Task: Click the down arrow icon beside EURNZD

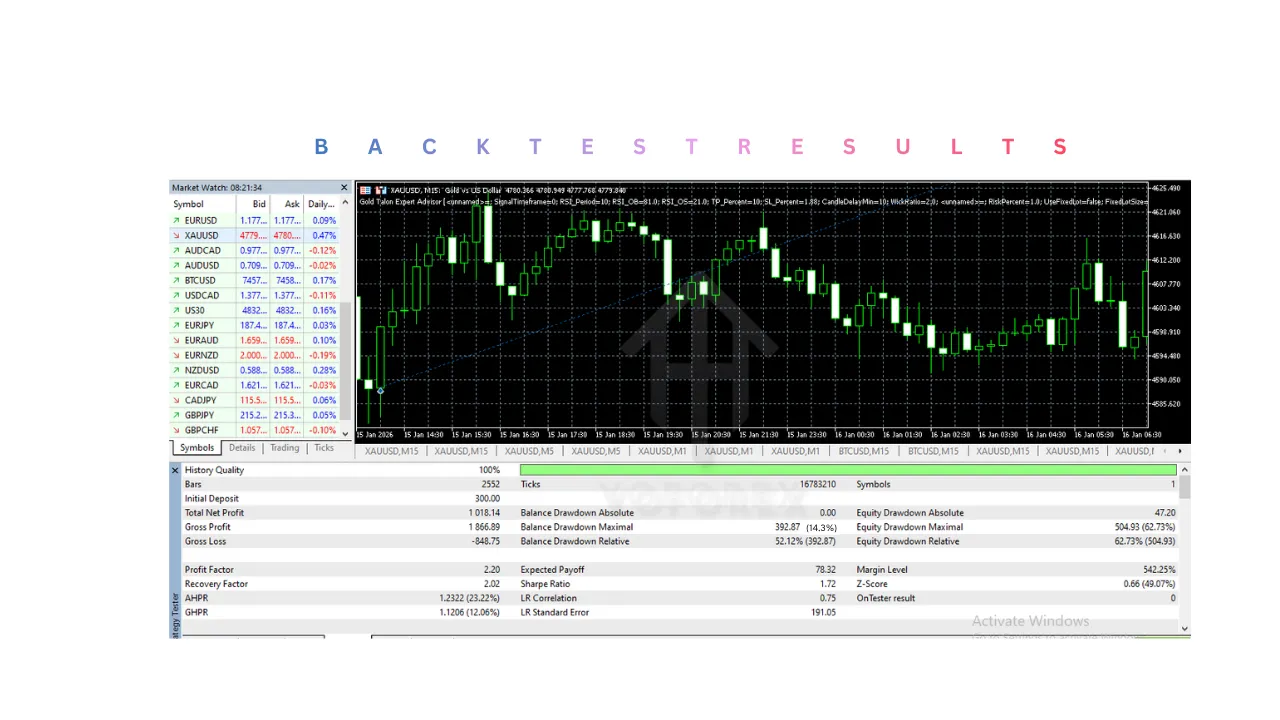Action: 177,355
